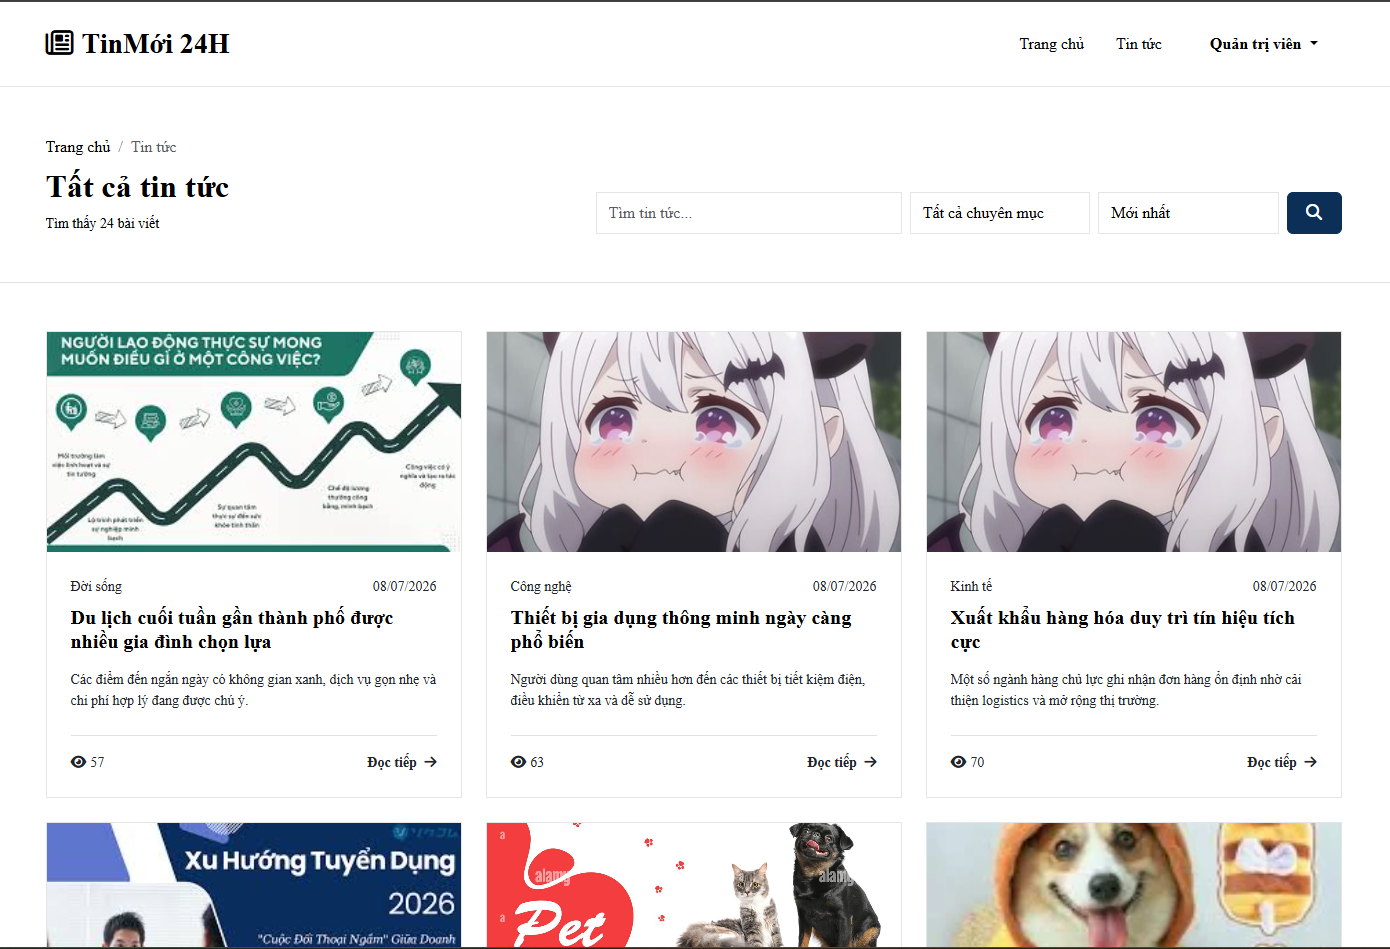
Task: Click the Kinh tế category label
Action: tap(971, 586)
